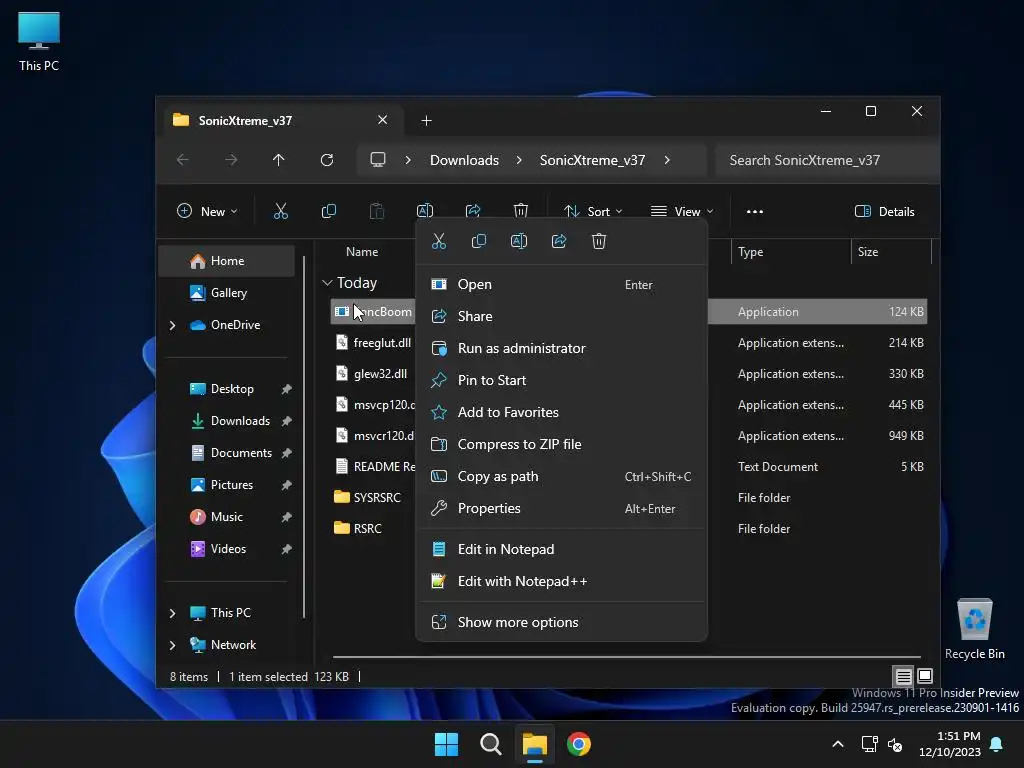The image size is (1024, 768).
Task: Click Home in navigation pane
Action: point(227,261)
